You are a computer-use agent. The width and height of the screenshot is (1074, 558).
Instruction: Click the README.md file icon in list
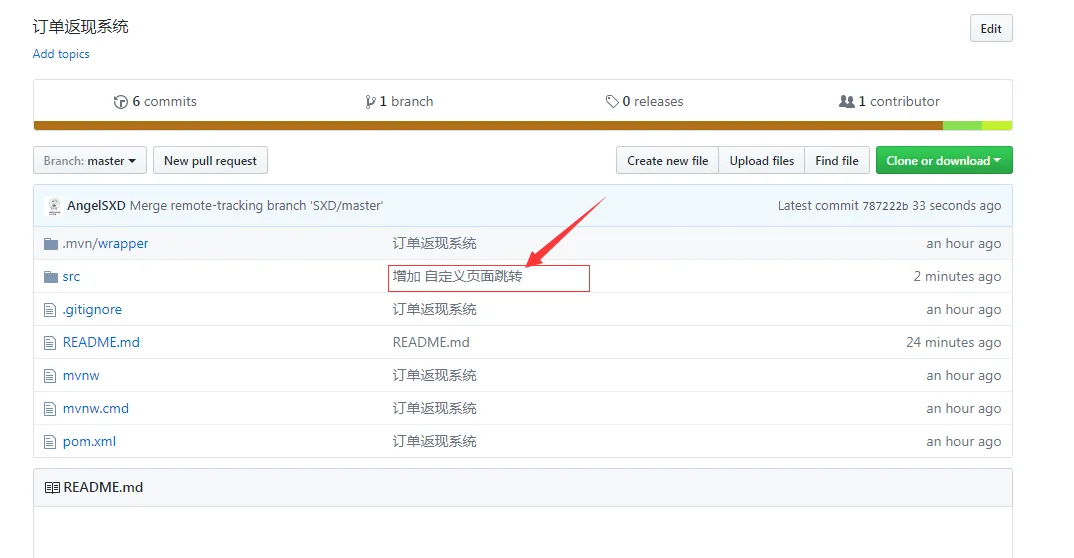49,343
